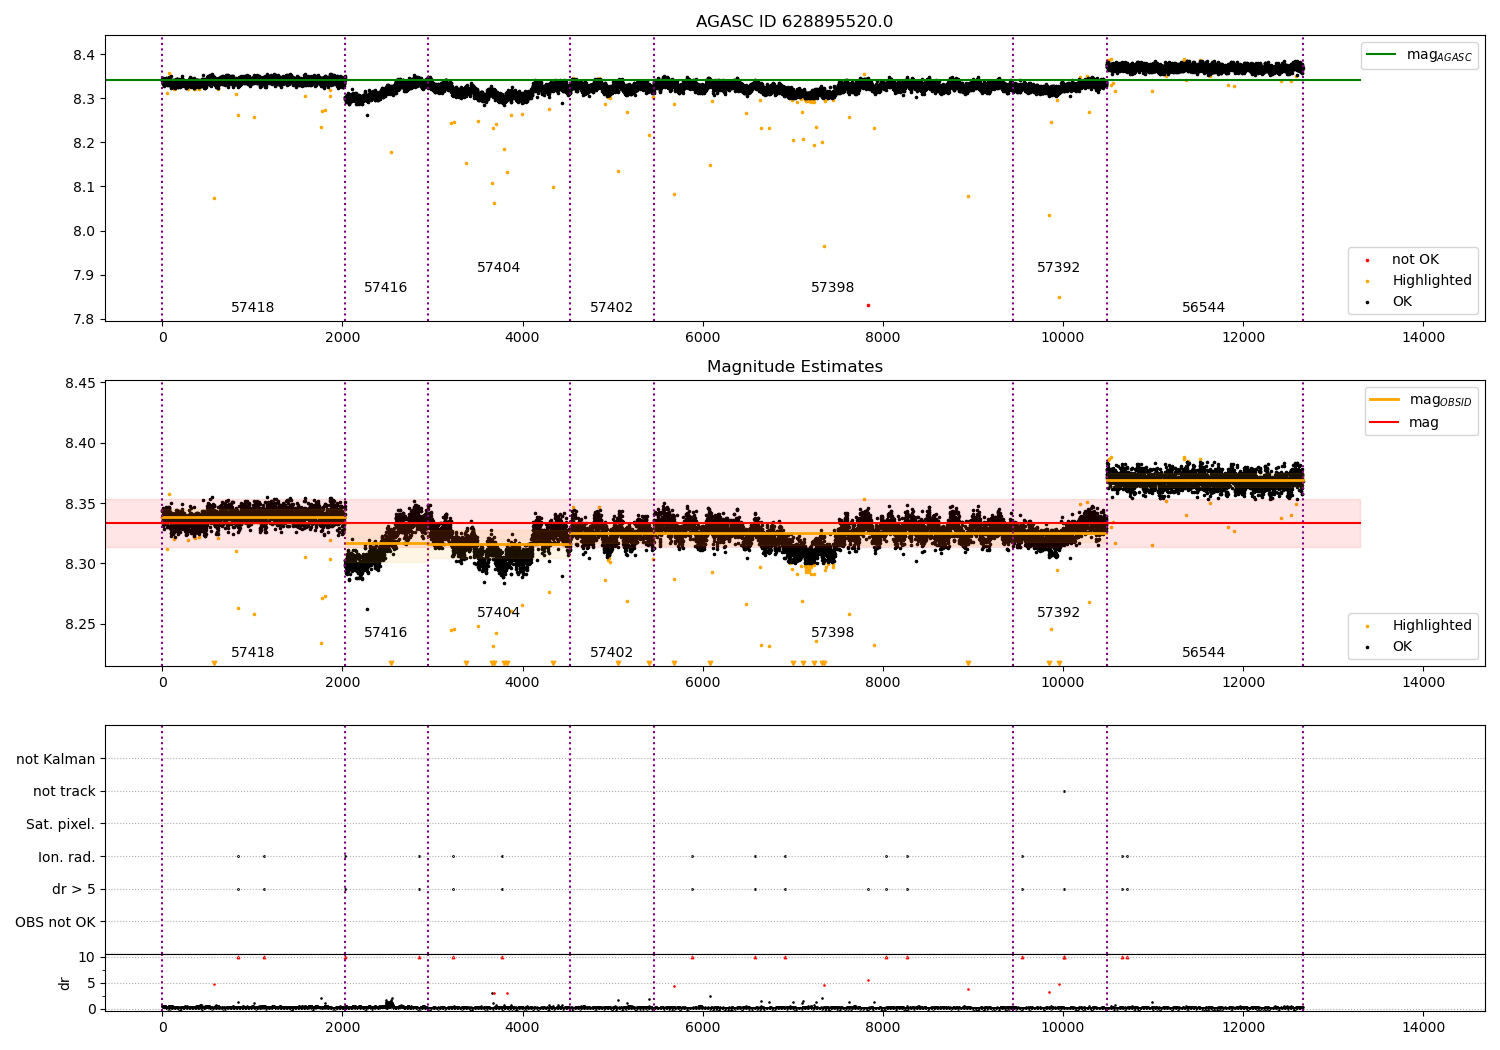Click OBSID label 57392 in the top plot
This screenshot has height=1050, width=1500.
tap(1058, 268)
